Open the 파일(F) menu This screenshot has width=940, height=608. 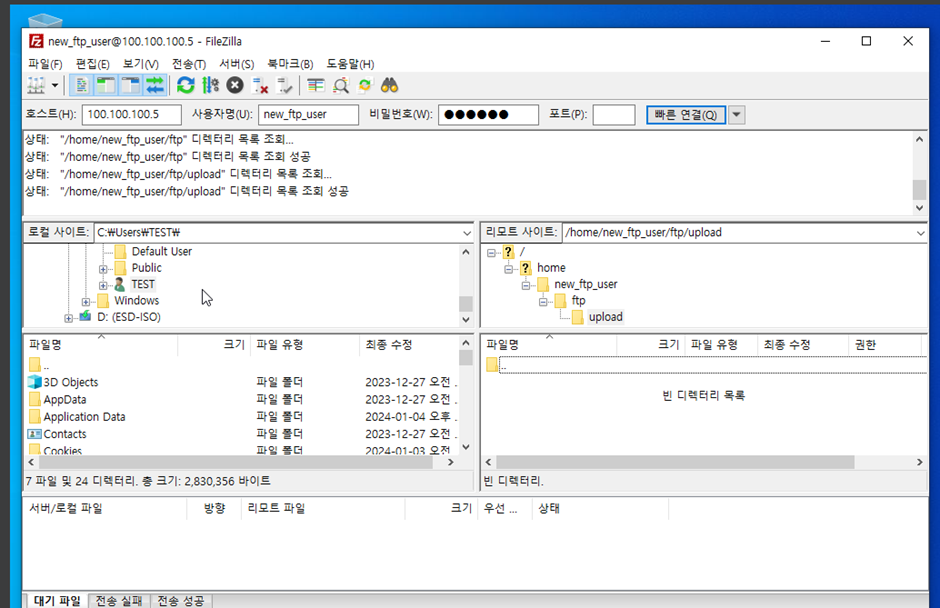45,64
